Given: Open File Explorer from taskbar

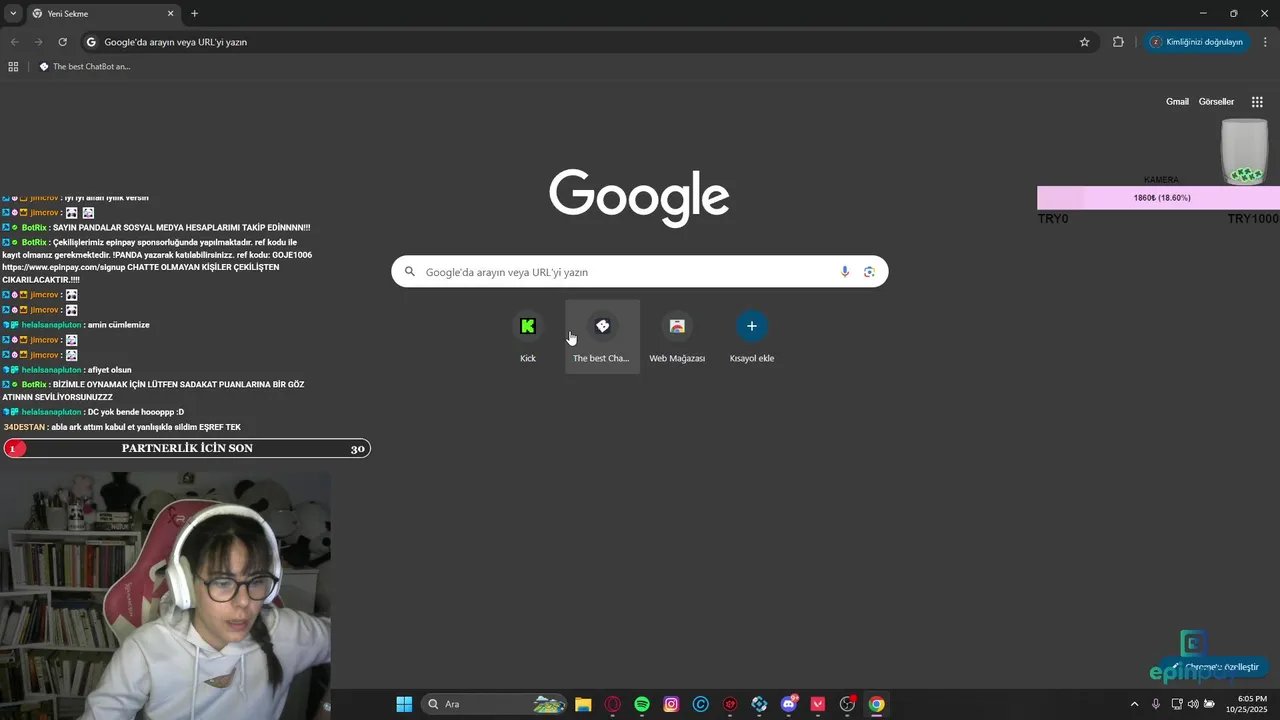Looking at the screenshot, I should (x=583, y=704).
